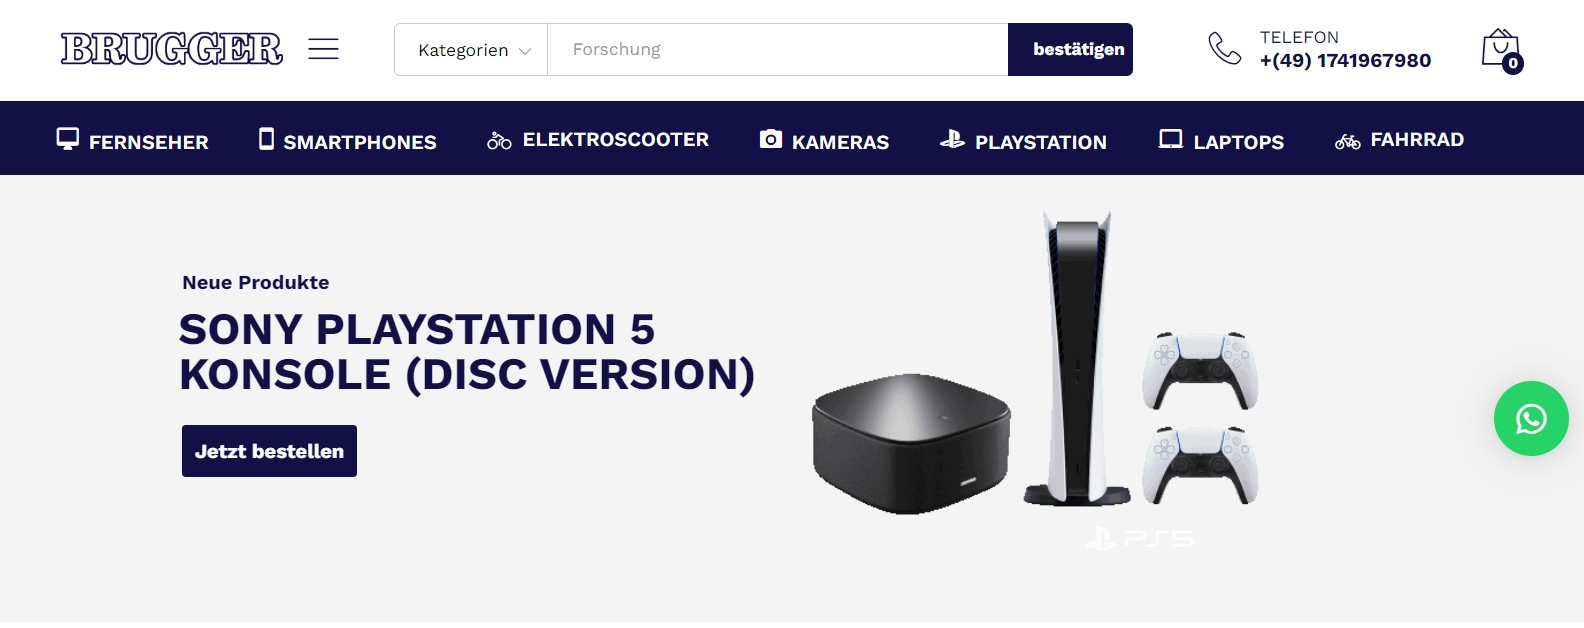Click the bestätigen search button
Screen dimensions: 1584x628
click(x=1070, y=50)
